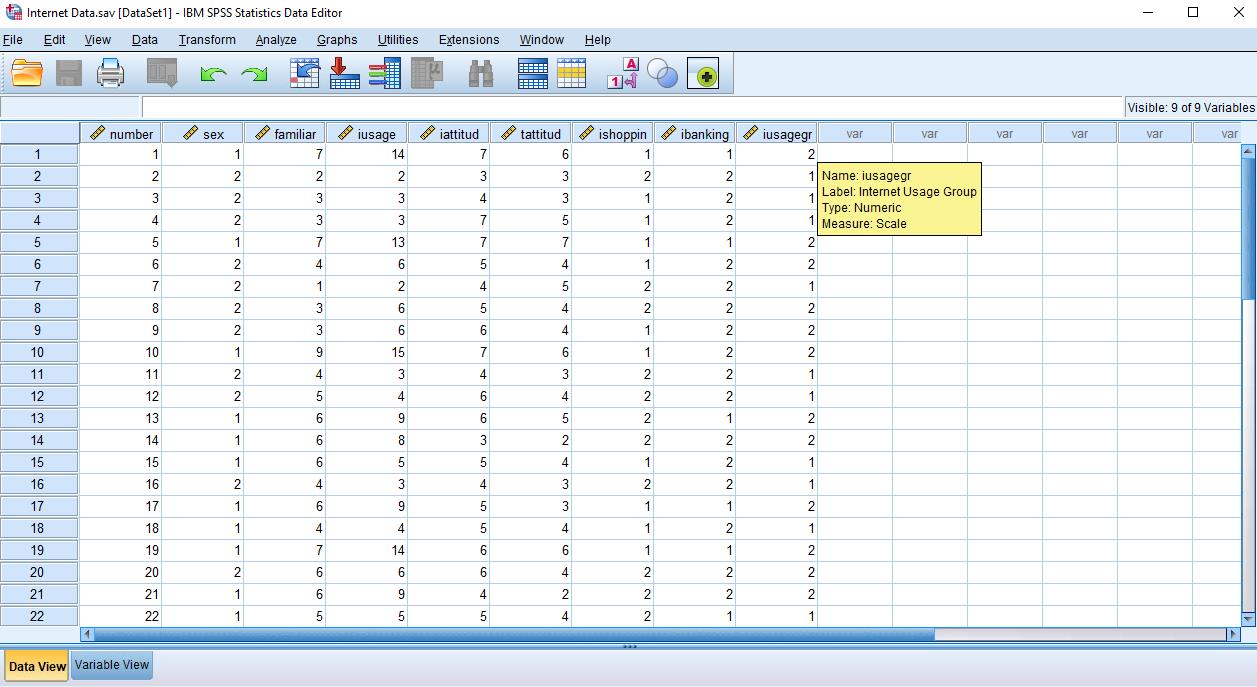Toggle Use Variable Sets
The width and height of the screenshot is (1257, 687).
point(703,73)
